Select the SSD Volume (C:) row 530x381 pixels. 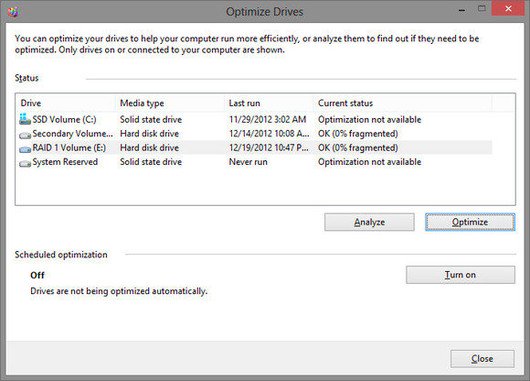(254, 119)
